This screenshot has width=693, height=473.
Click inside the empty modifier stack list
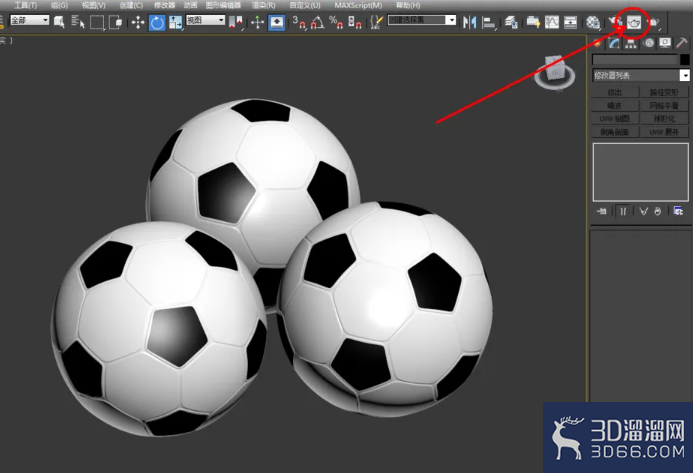[640, 172]
